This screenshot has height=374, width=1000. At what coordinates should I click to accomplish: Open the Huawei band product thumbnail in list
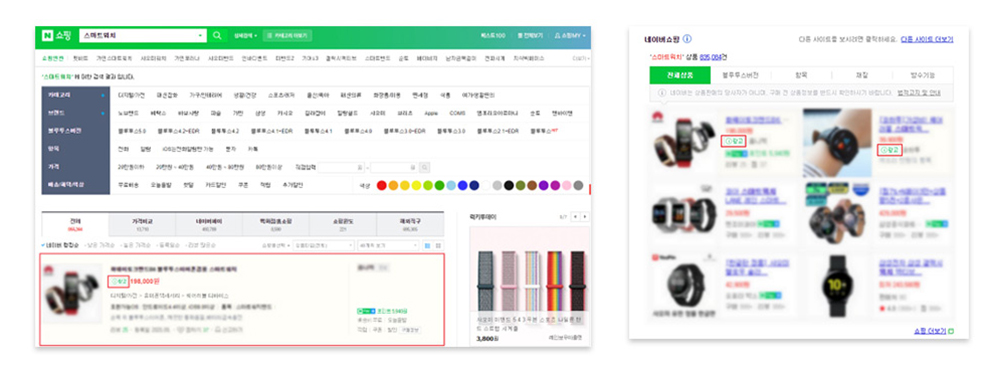pos(73,295)
